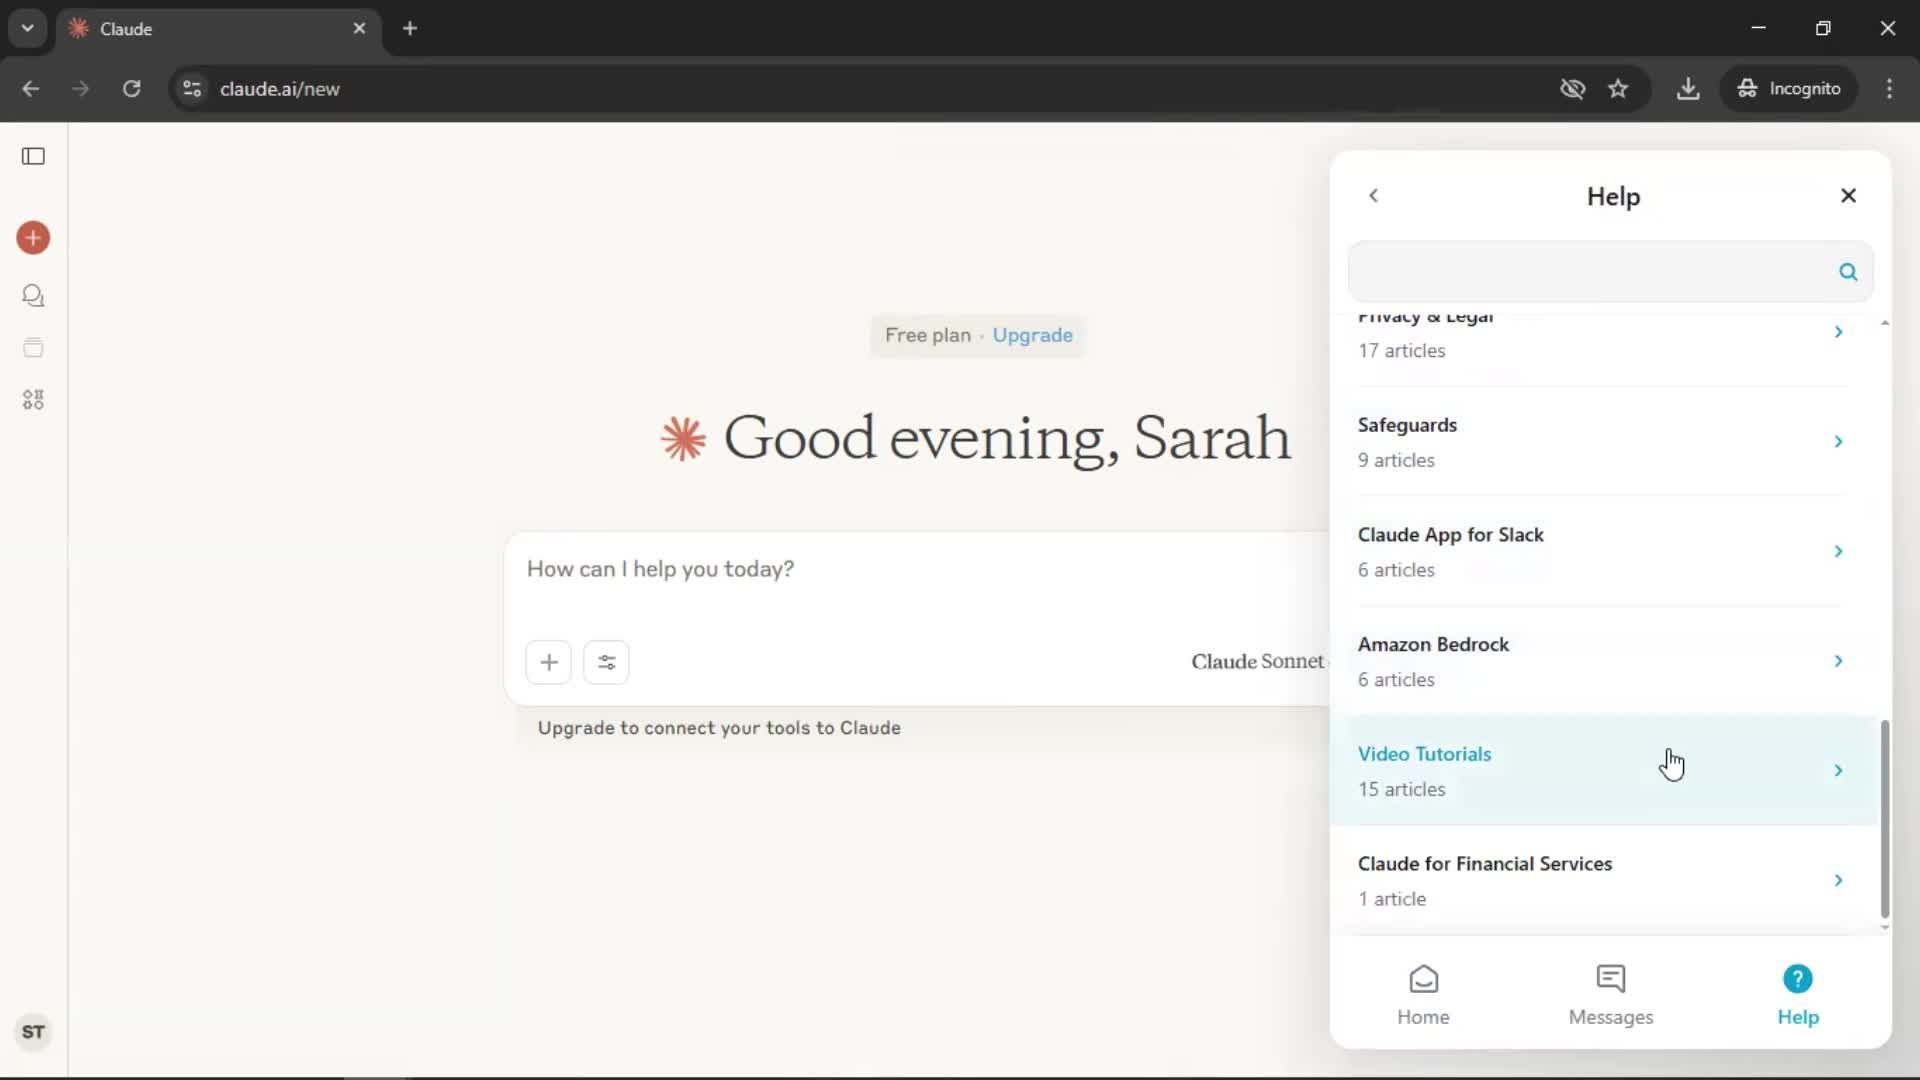Viewport: 1920px width, 1080px height.
Task: Open the browser downloads icon
Action: point(1688,88)
